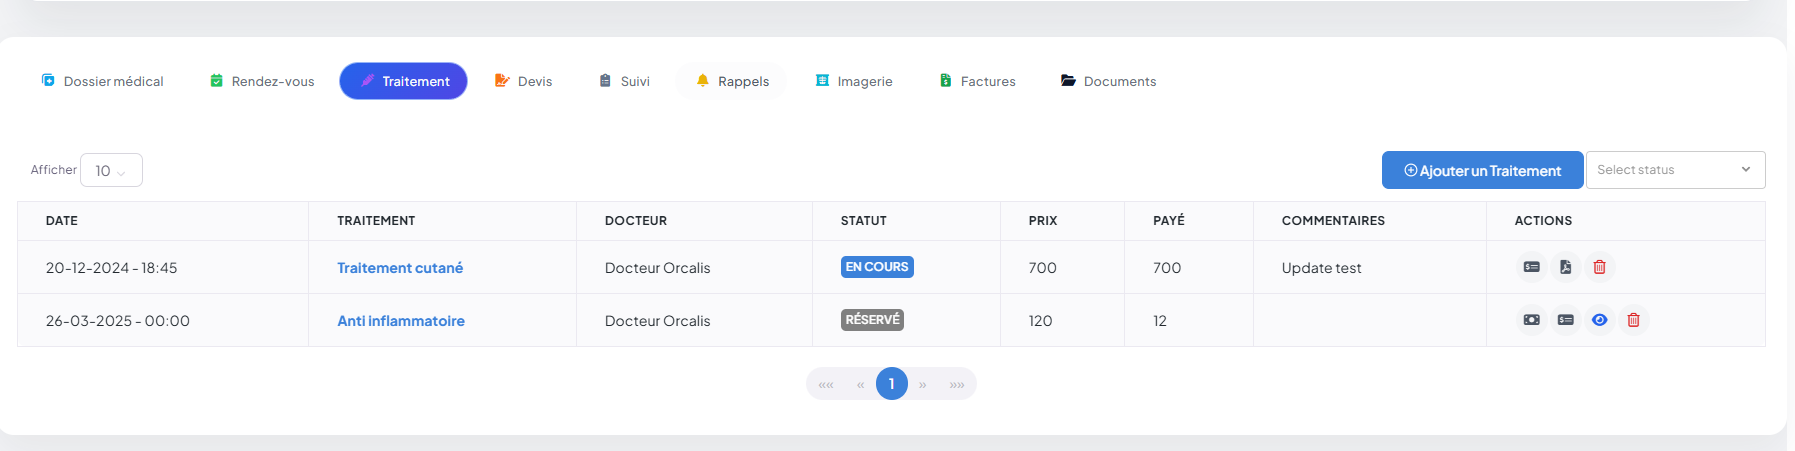Jump to last page in pagination

coord(957,384)
